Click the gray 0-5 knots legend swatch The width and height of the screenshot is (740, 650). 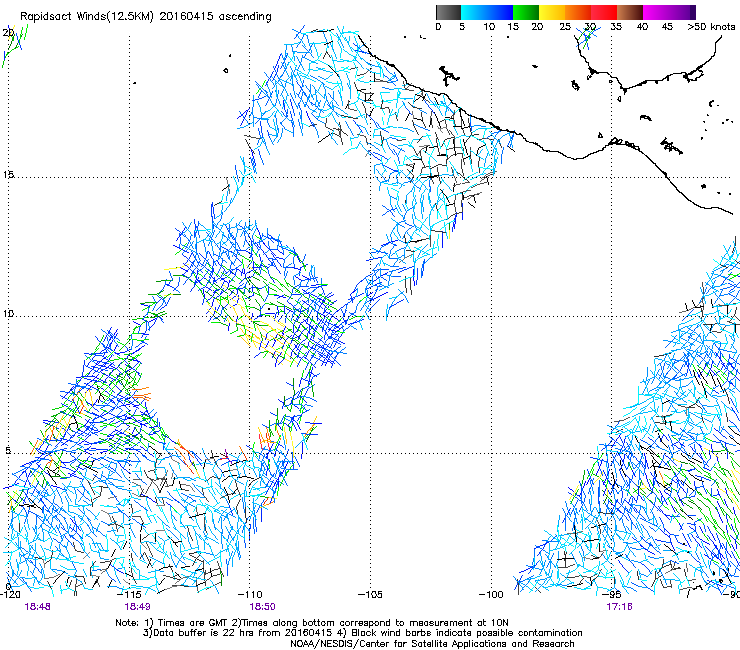tap(448, 12)
